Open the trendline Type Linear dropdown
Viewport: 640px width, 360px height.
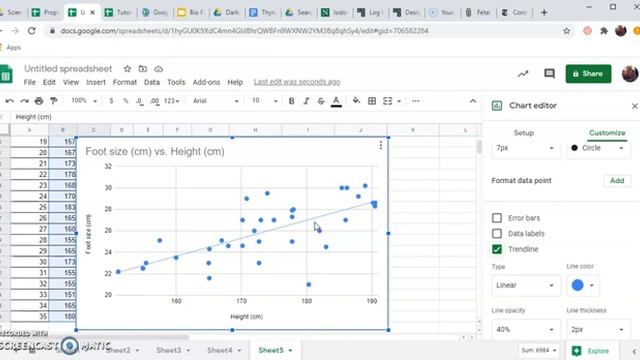click(525, 285)
